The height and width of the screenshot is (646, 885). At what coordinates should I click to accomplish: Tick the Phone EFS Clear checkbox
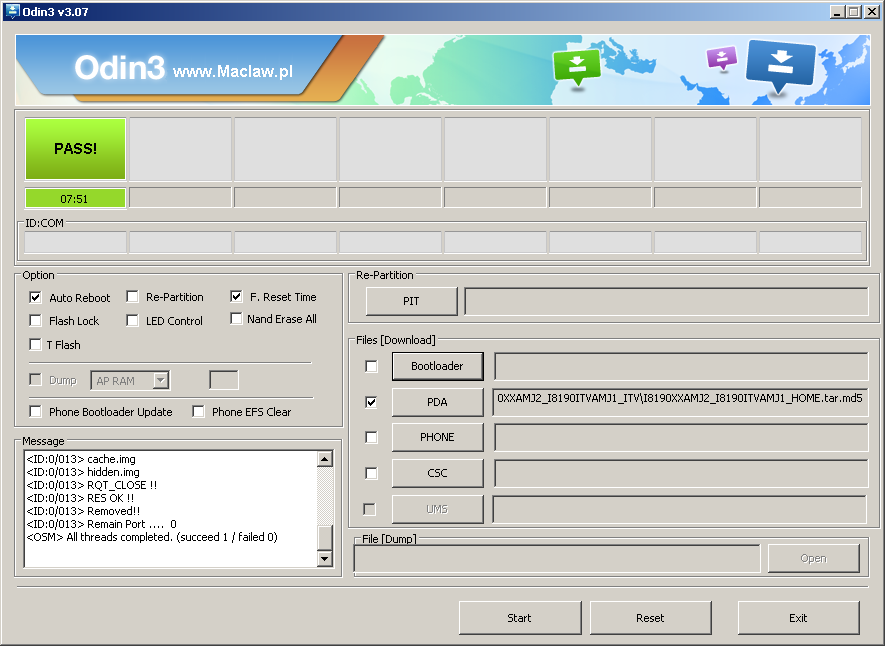click(x=199, y=411)
